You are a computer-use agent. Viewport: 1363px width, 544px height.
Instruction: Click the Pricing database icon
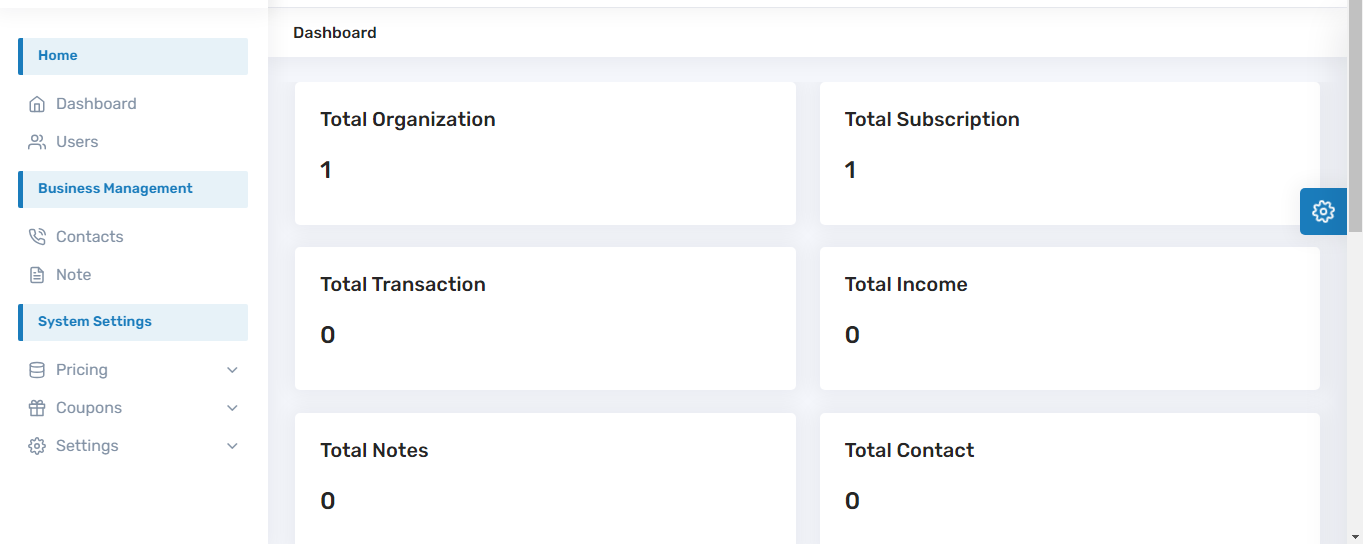[x=37, y=370]
